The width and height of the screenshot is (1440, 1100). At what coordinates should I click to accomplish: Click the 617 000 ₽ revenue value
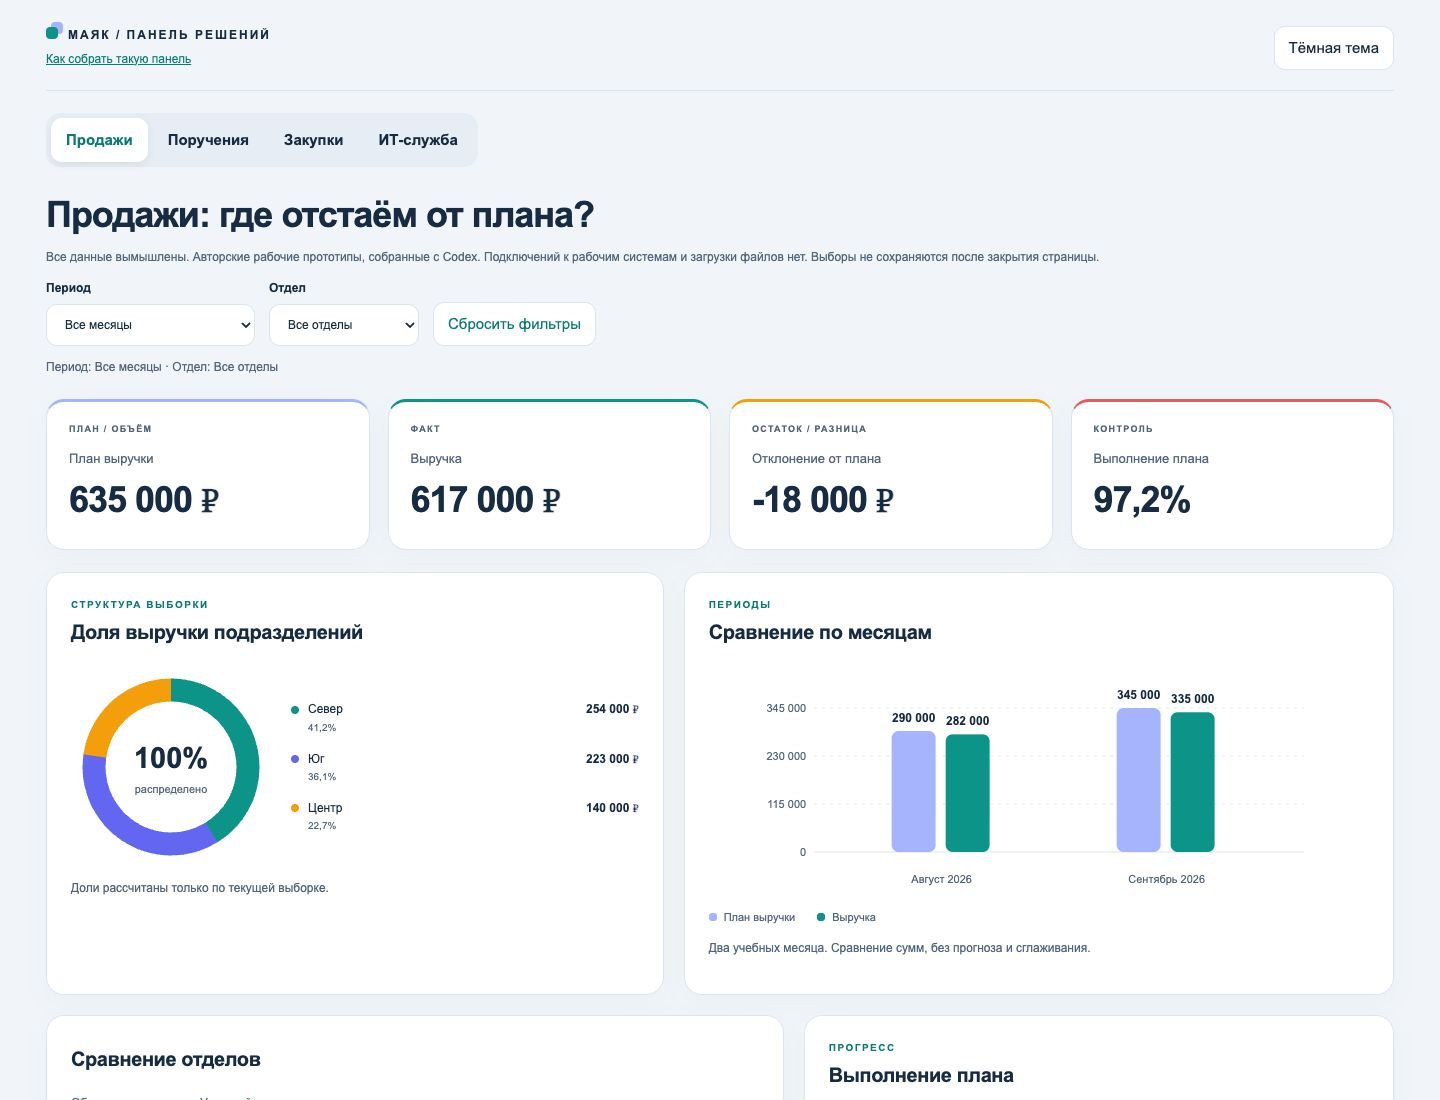point(485,499)
